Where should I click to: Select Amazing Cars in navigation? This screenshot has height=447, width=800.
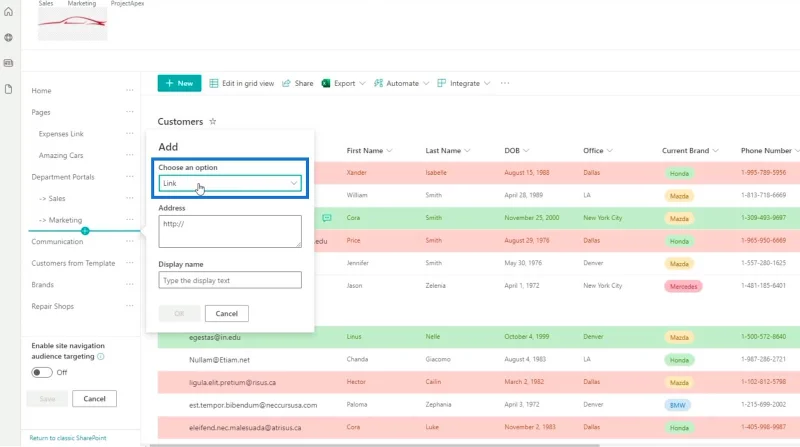coord(61,155)
